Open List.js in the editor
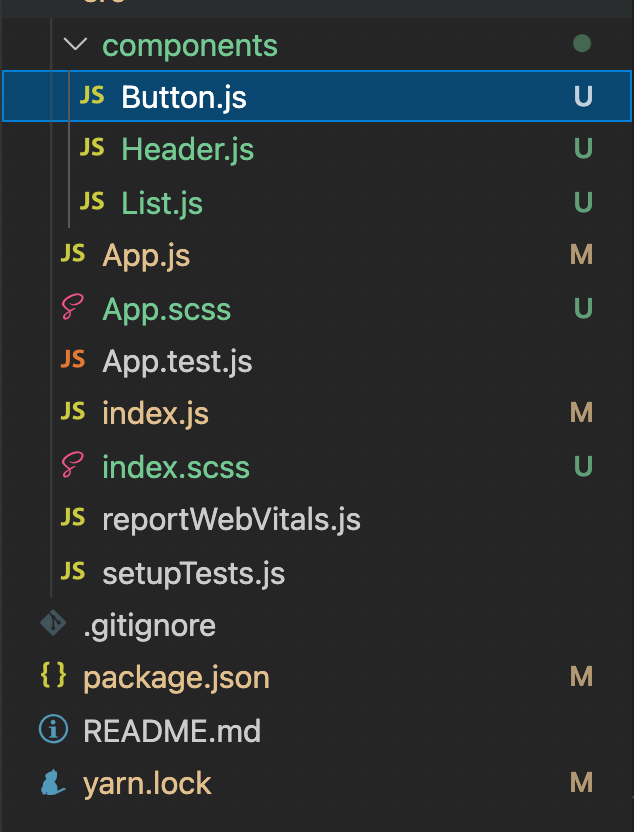 [x=162, y=204]
